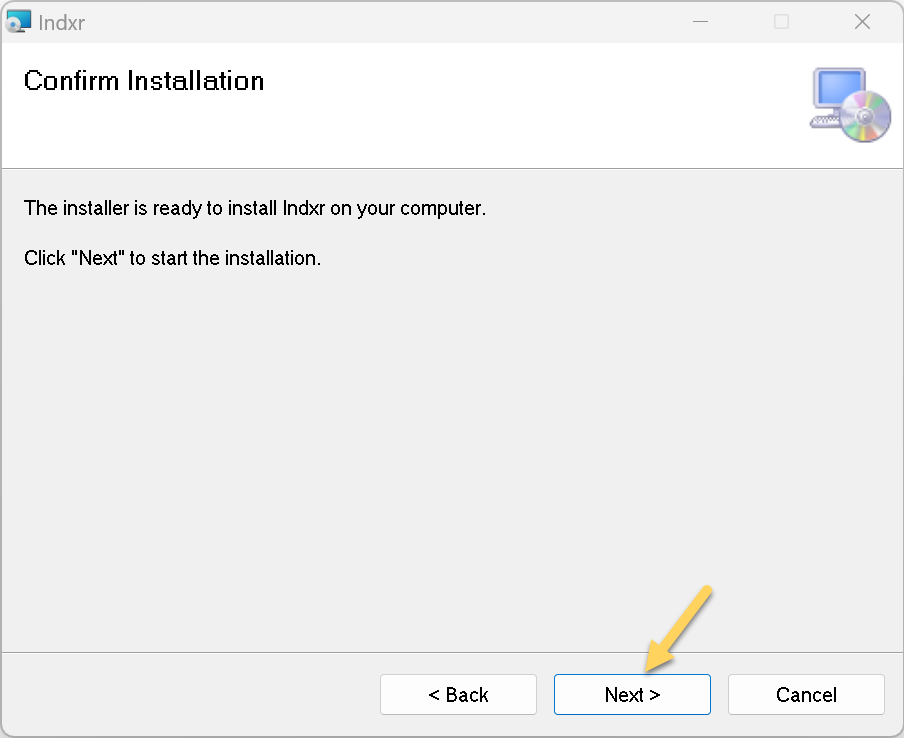Screen dimensions: 904x738
Task: Abort the setup with the Cancel button
Action: (x=806, y=695)
